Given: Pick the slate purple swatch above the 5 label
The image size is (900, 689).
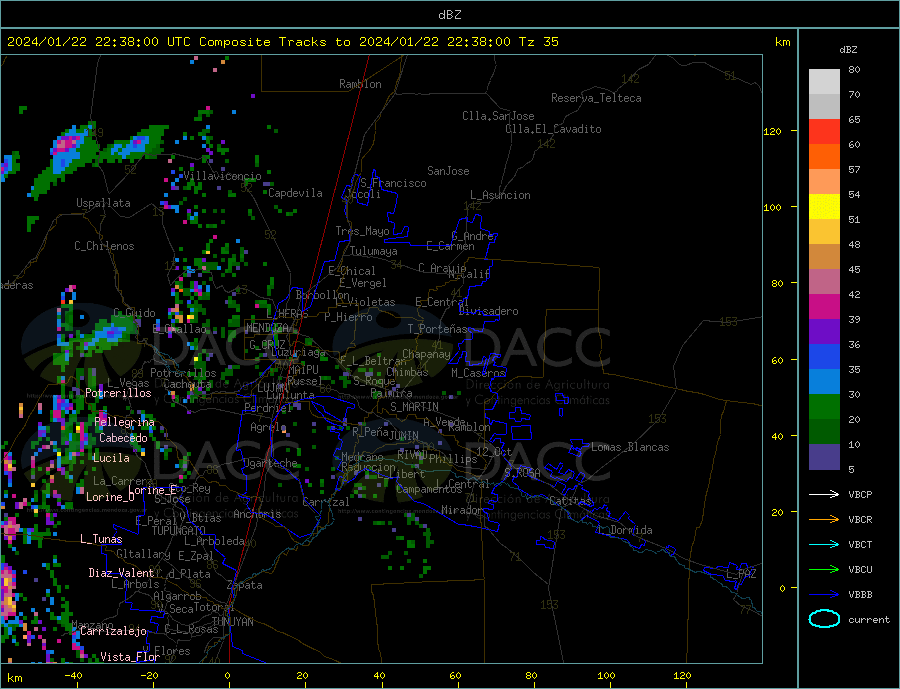Looking at the screenshot, I should click(x=824, y=457).
